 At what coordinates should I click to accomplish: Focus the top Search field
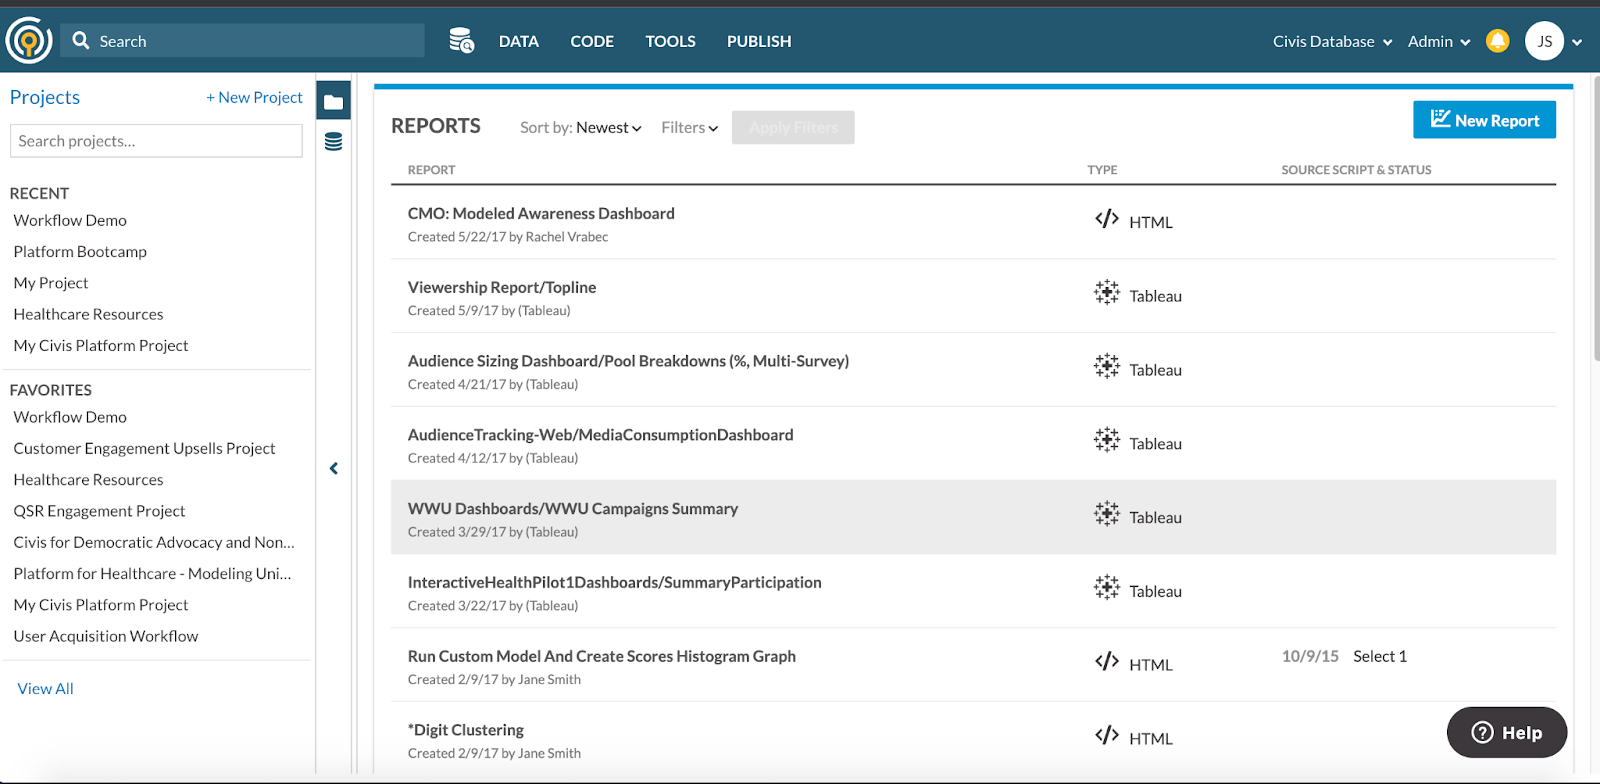[242, 41]
